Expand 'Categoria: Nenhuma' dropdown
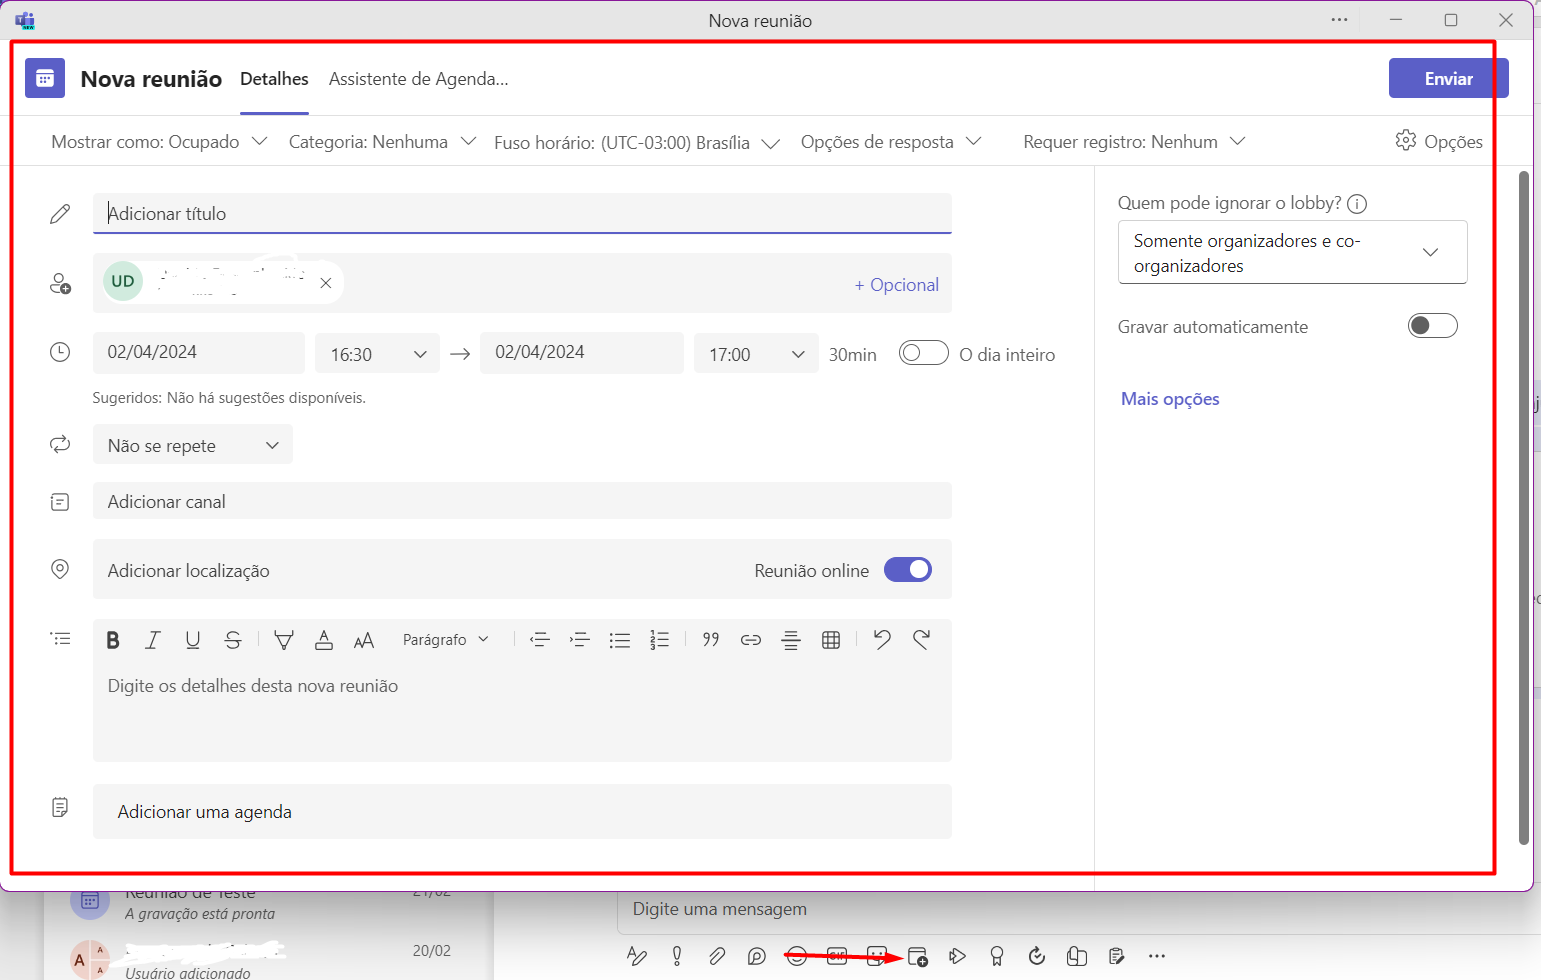The image size is (1541, 980). (x=382, y=141)
